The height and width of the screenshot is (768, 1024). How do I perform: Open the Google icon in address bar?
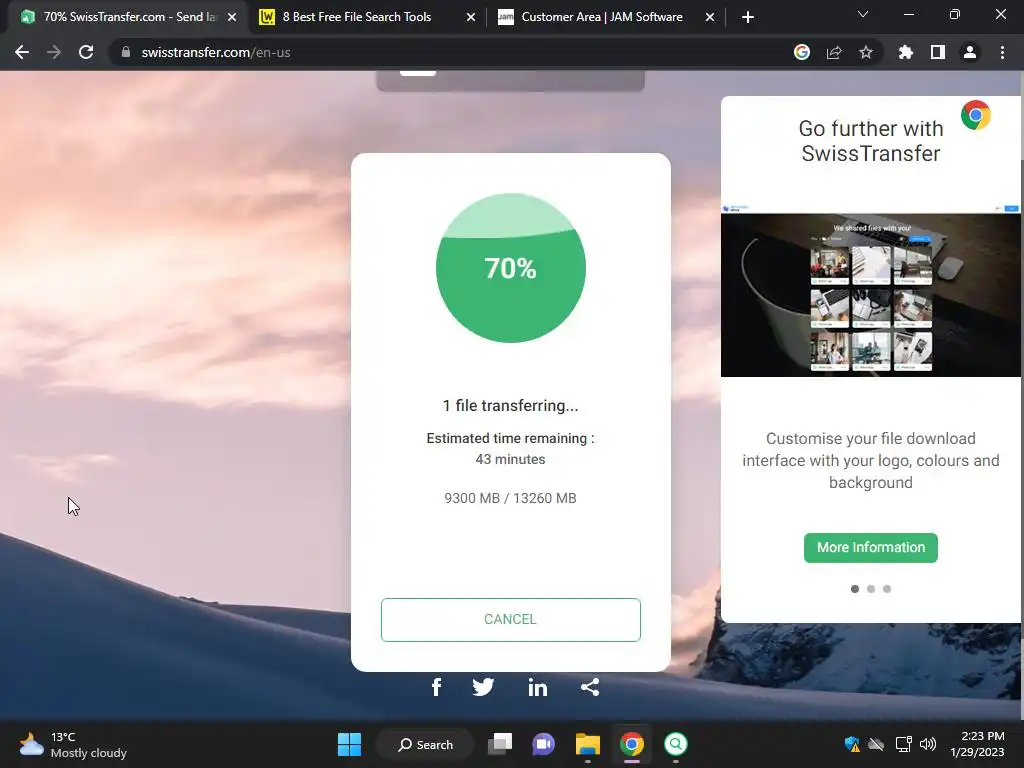[x=802, y=52]
